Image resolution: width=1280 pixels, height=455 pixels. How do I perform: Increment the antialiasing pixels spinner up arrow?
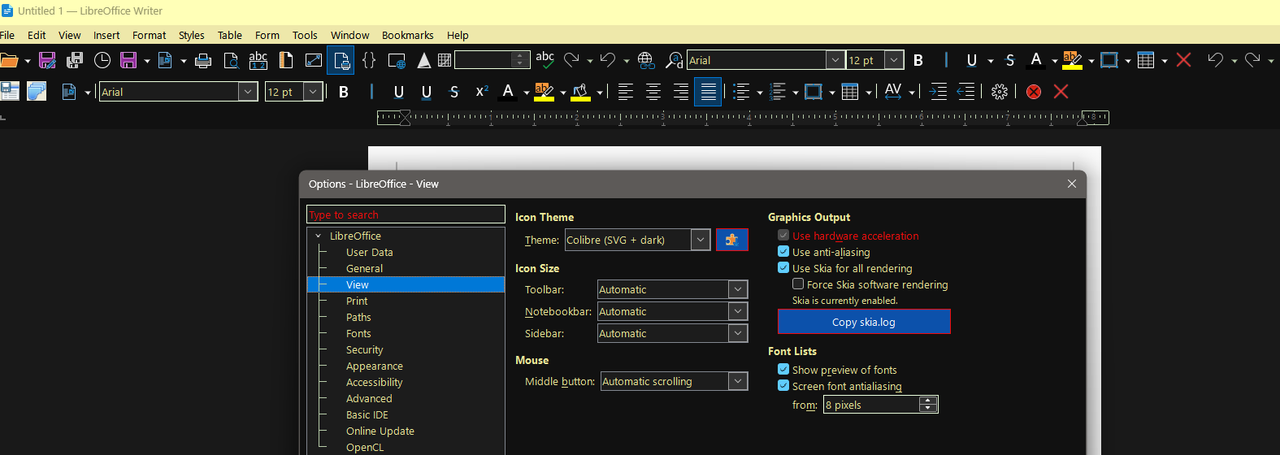coord(929,401)
